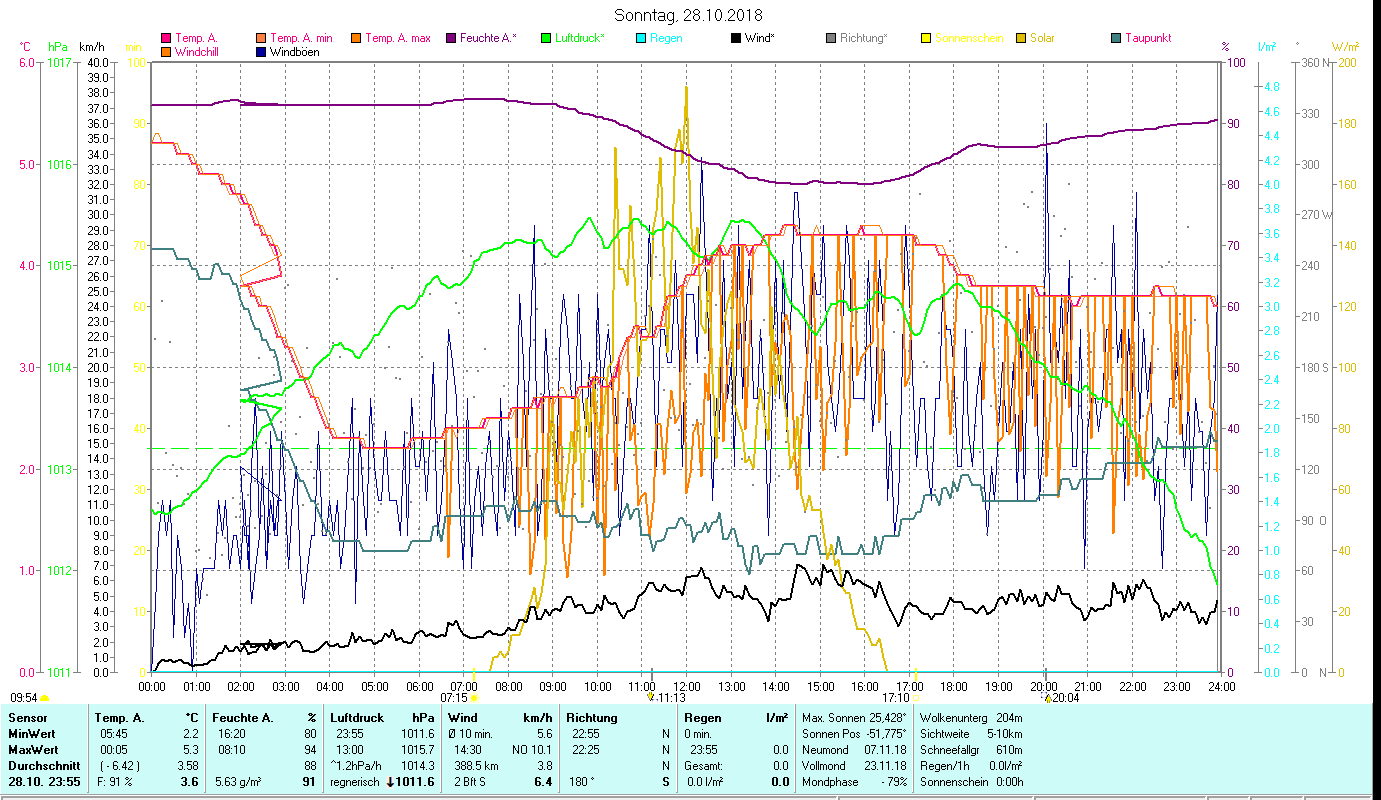Click the regnerisch forecast text
This screenshot has height=800, width=1381.
[x=357, y=782]
